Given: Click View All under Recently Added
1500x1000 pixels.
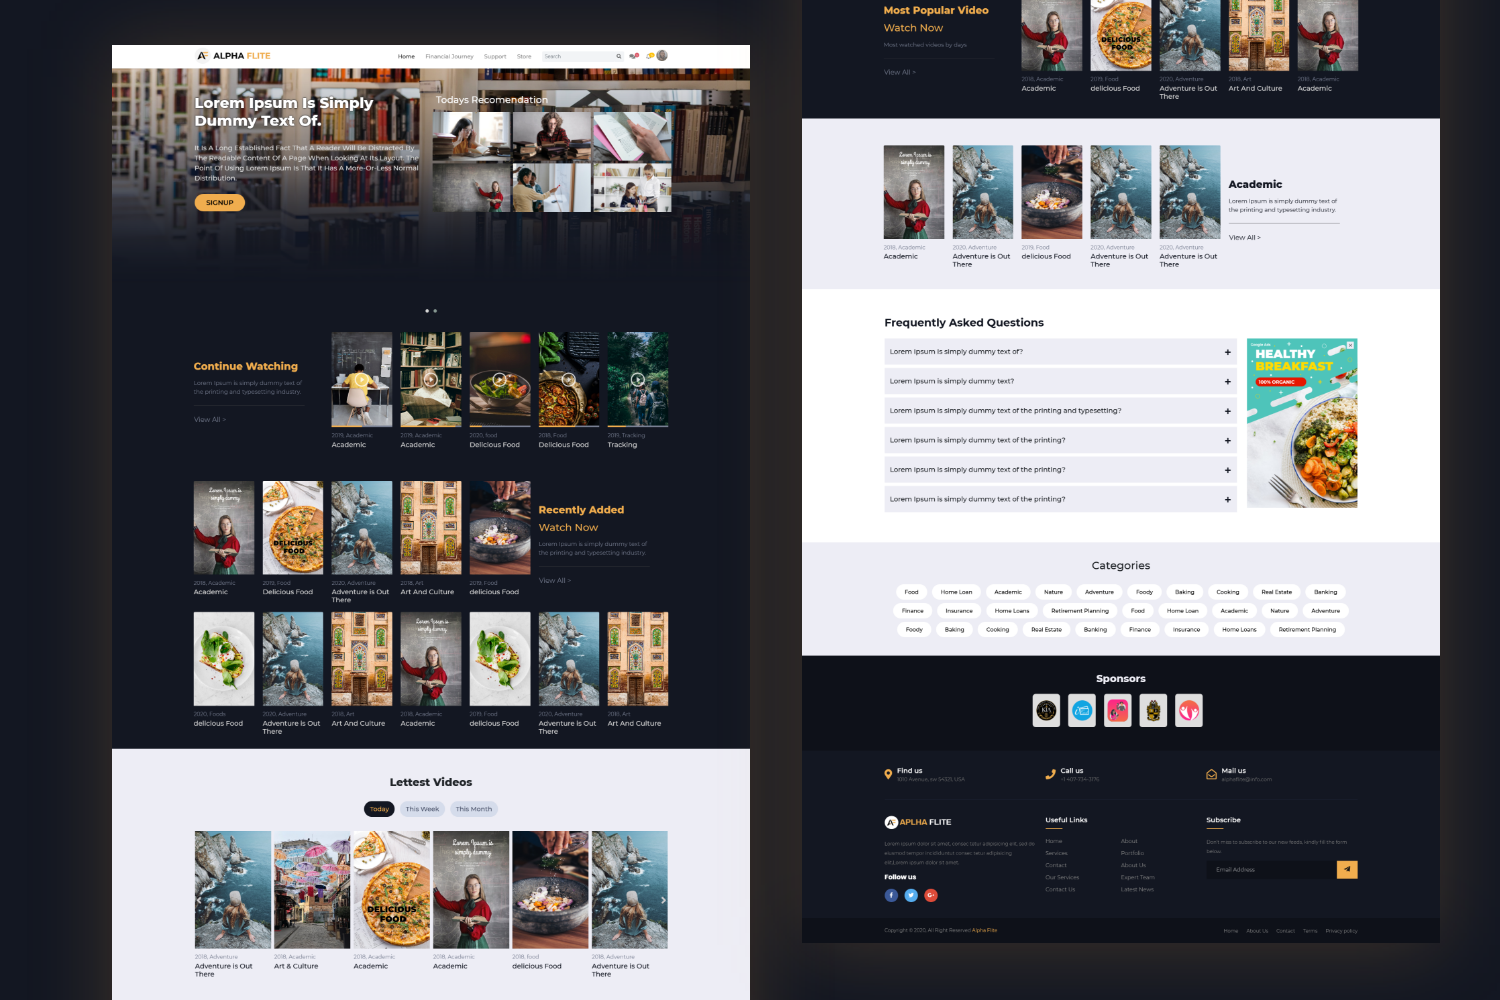Looking at the screenshot, I should 555,581.
